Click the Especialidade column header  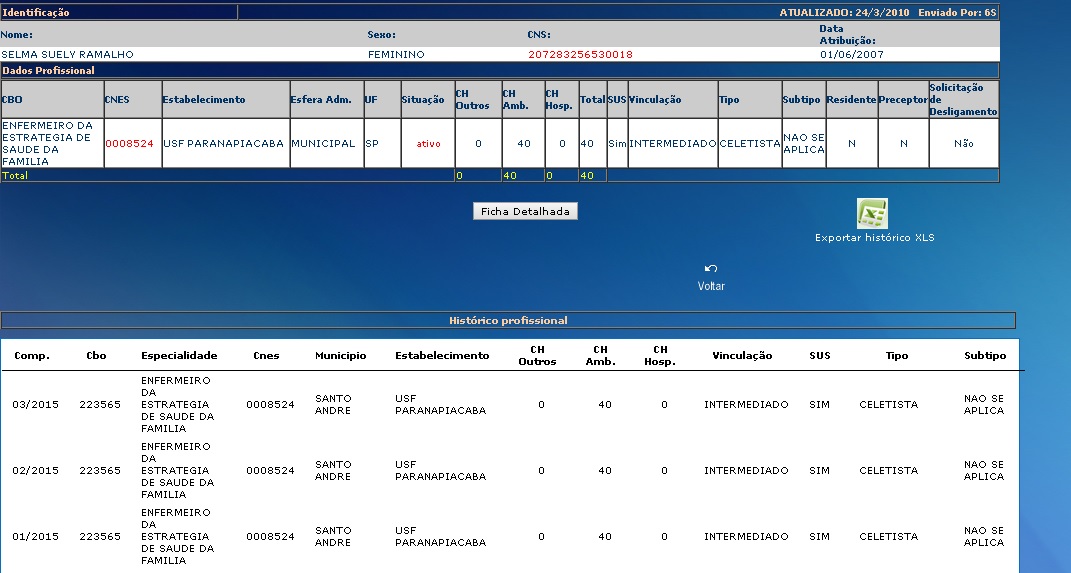(179, 356)
